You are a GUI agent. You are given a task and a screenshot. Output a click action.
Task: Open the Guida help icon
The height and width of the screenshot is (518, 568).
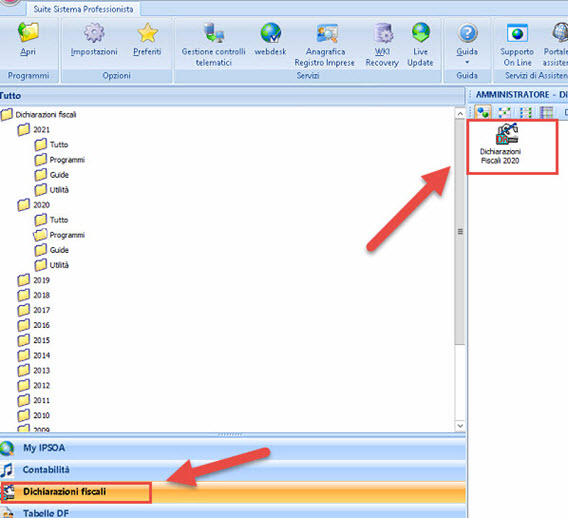point(467,39)
